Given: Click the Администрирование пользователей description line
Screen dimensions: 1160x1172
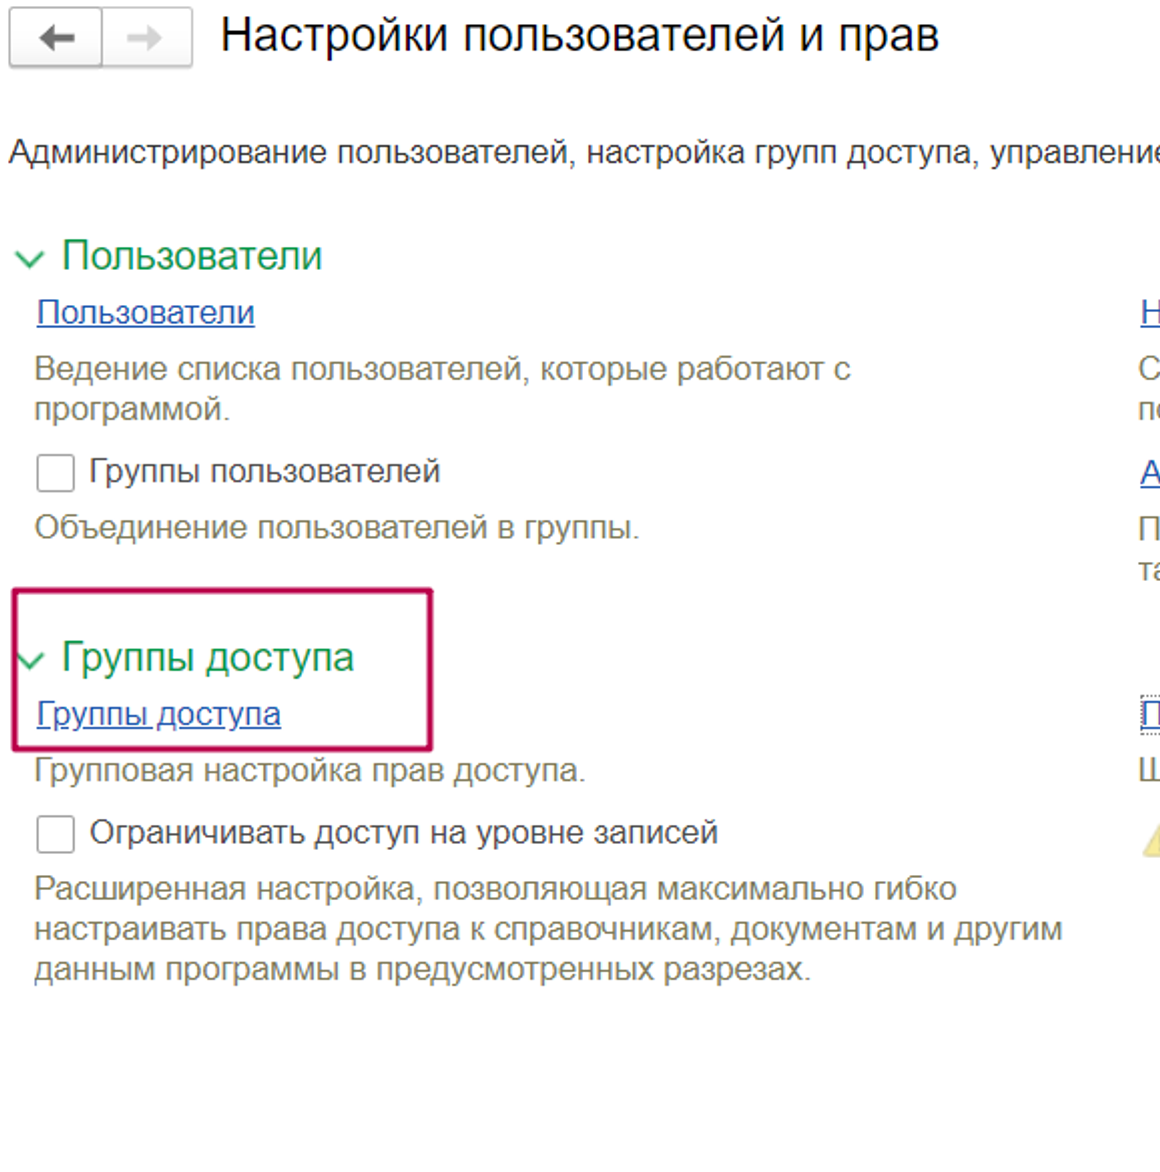Looking at the screenshot, I should pos(580,153).
